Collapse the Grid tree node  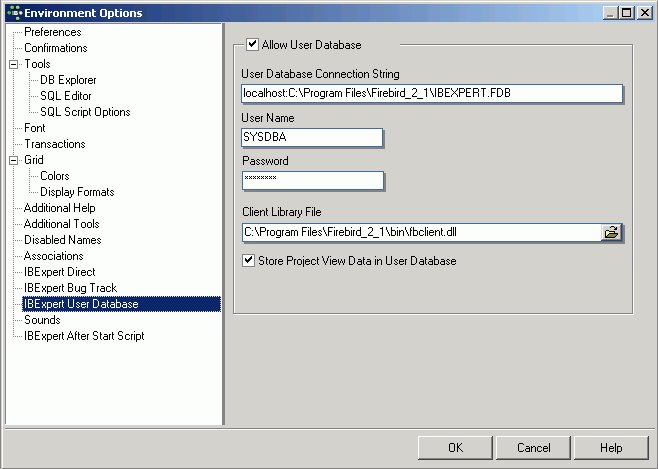(x=14, y=160)
